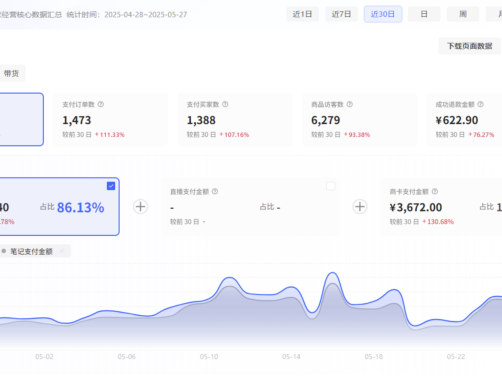The height and width of the screenshot is (376, 502).
Task: Click the 05-14 chart date label
Action: pos(291,357)
